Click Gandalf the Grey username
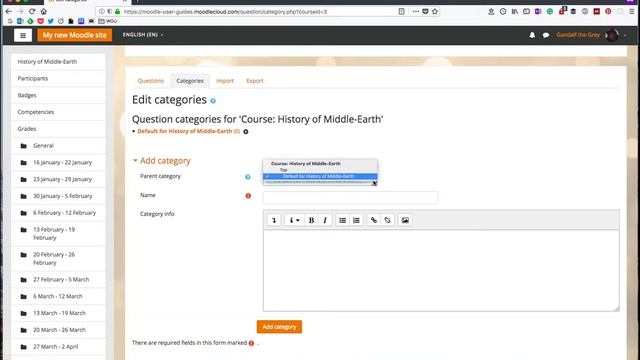This screenshot has width=640, height=360. click(x=578, y=35)
